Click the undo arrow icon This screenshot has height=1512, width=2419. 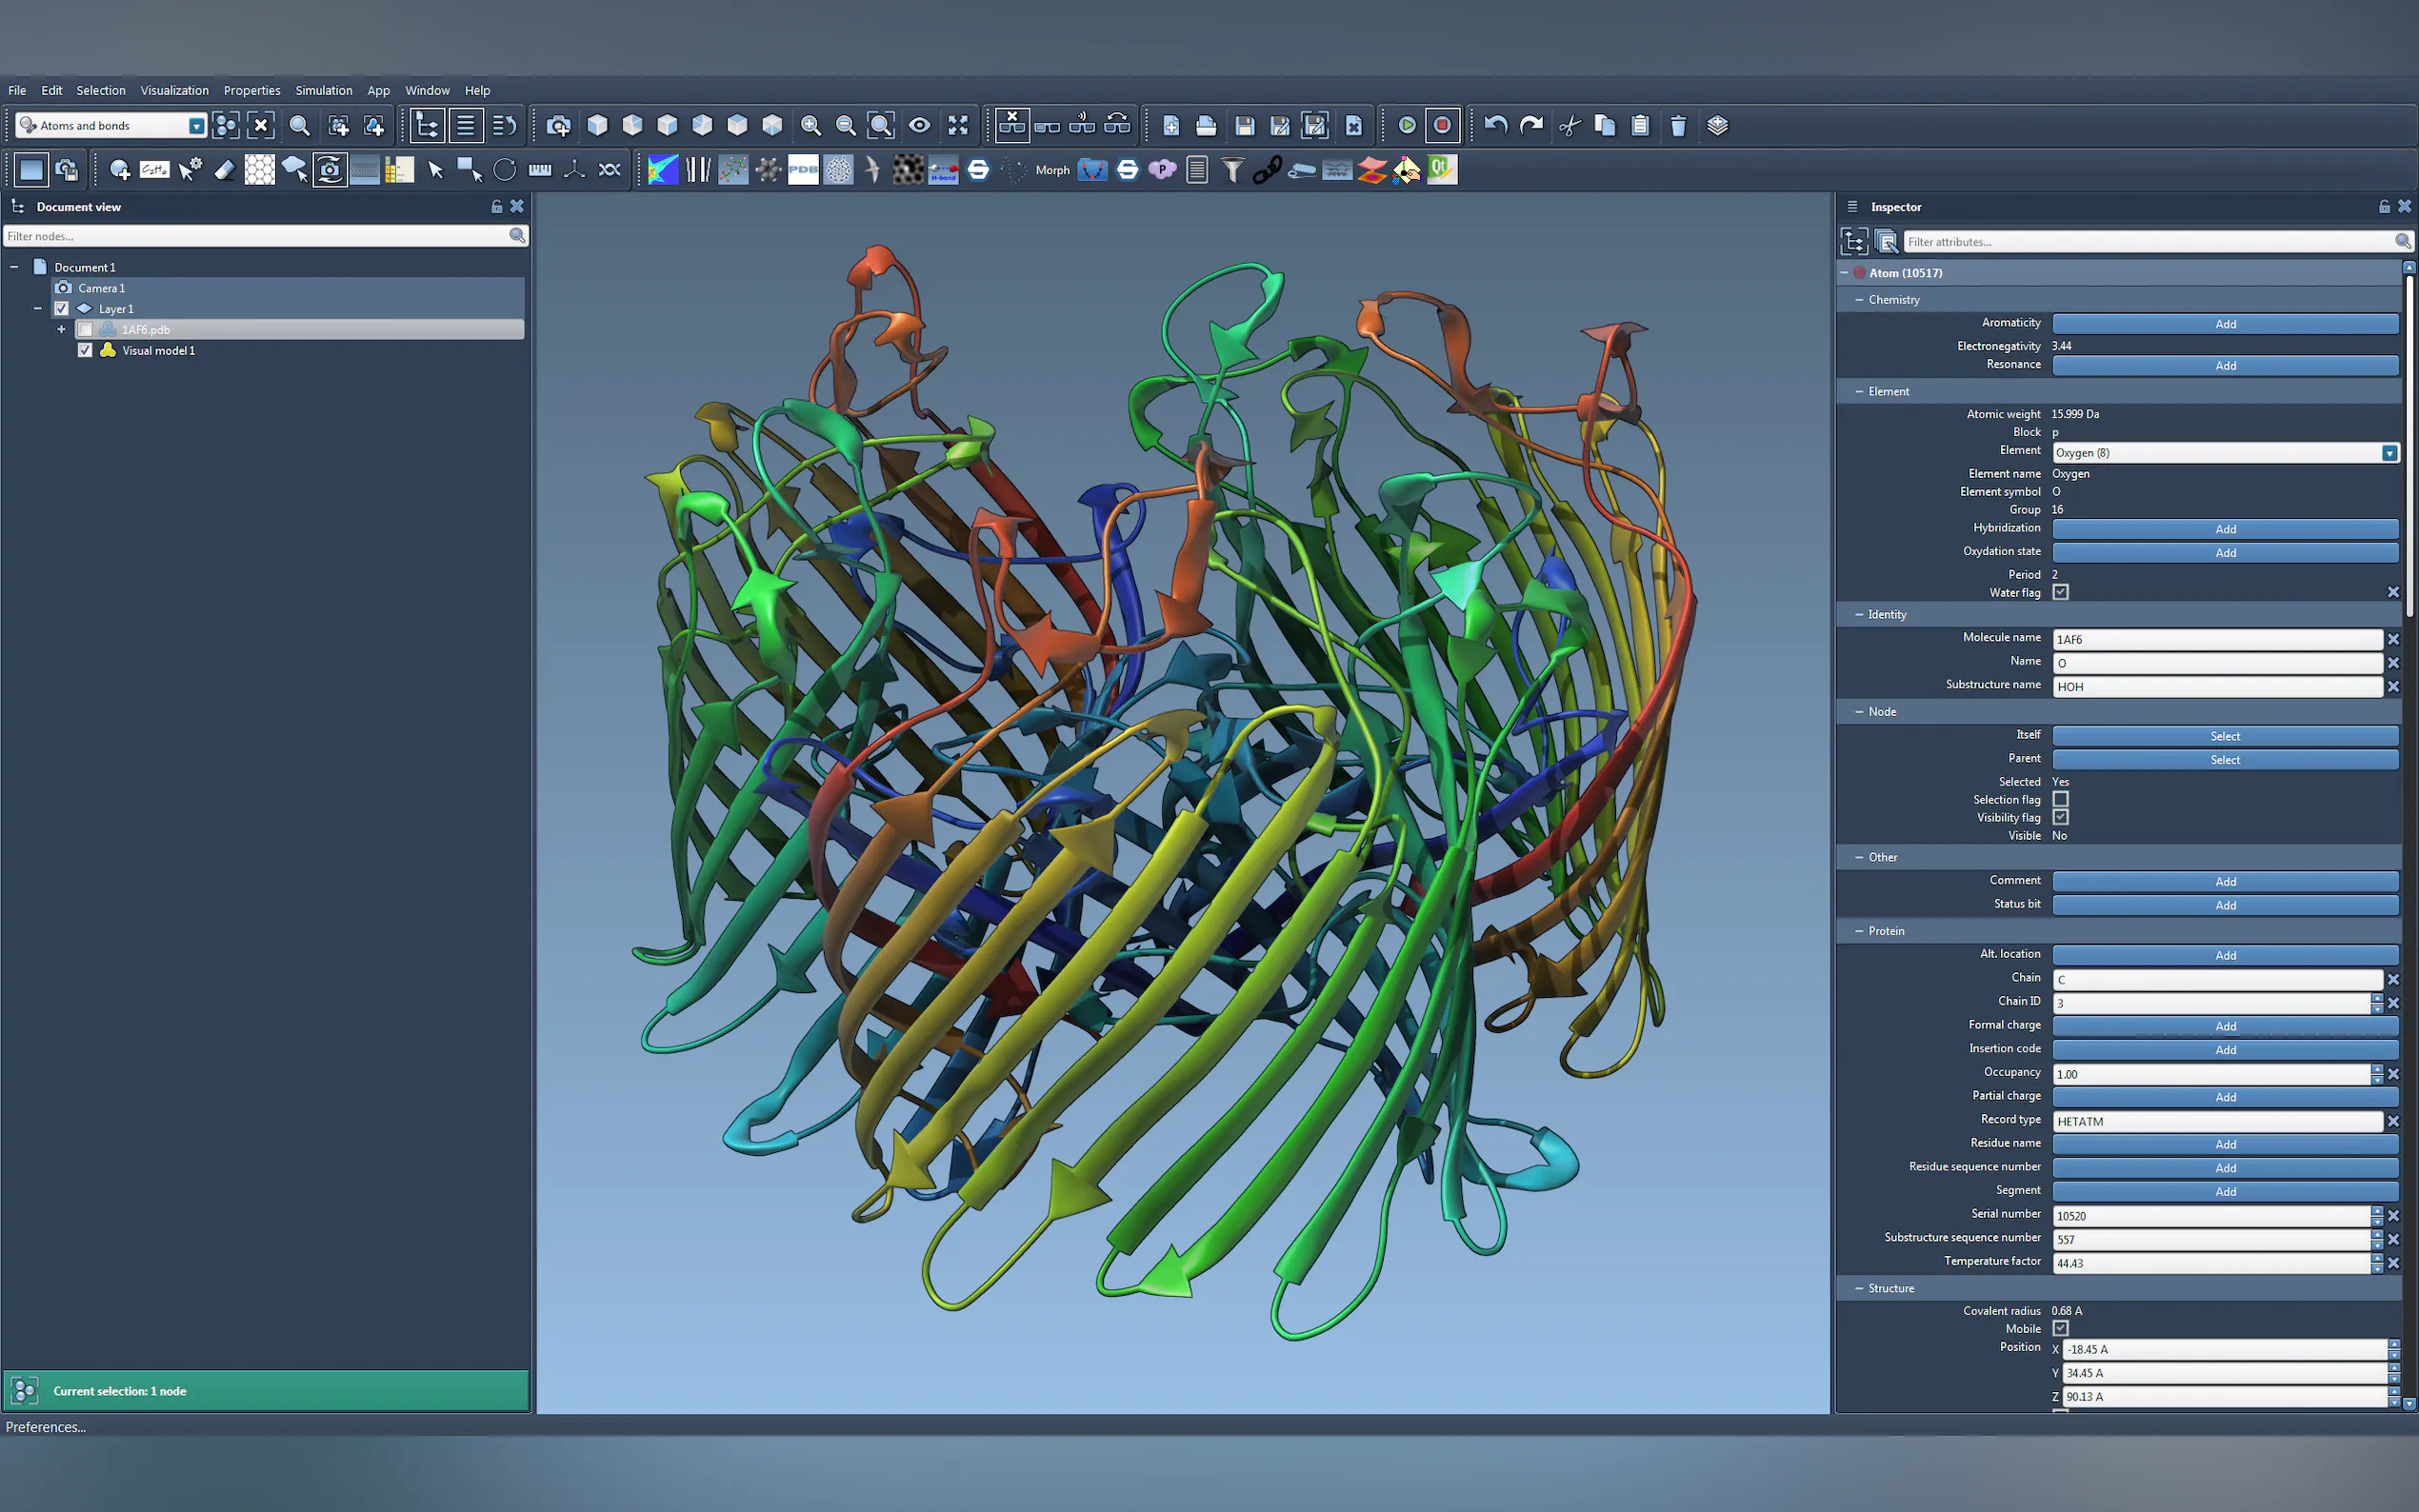(1495, 125)
